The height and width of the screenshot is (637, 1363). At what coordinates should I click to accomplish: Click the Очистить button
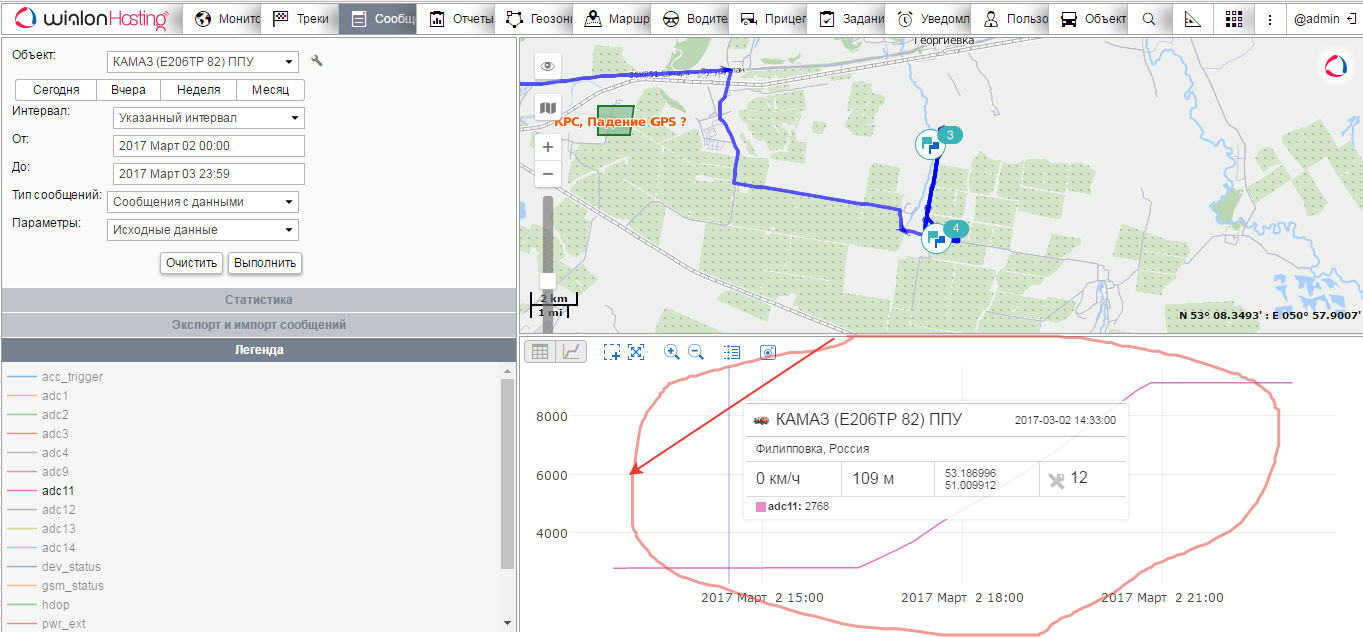click(x=191, y=263)
